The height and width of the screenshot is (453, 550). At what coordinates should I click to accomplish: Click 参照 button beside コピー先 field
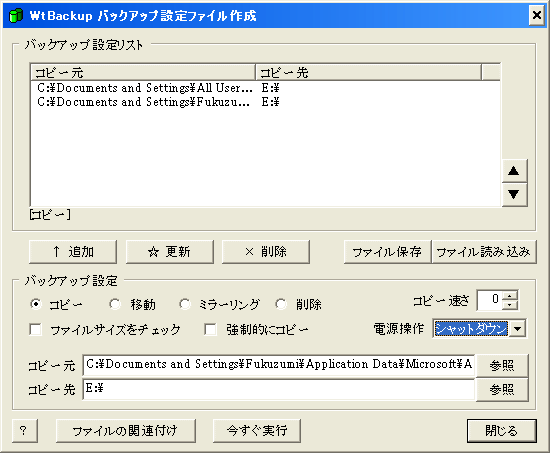tap(502, 389)
